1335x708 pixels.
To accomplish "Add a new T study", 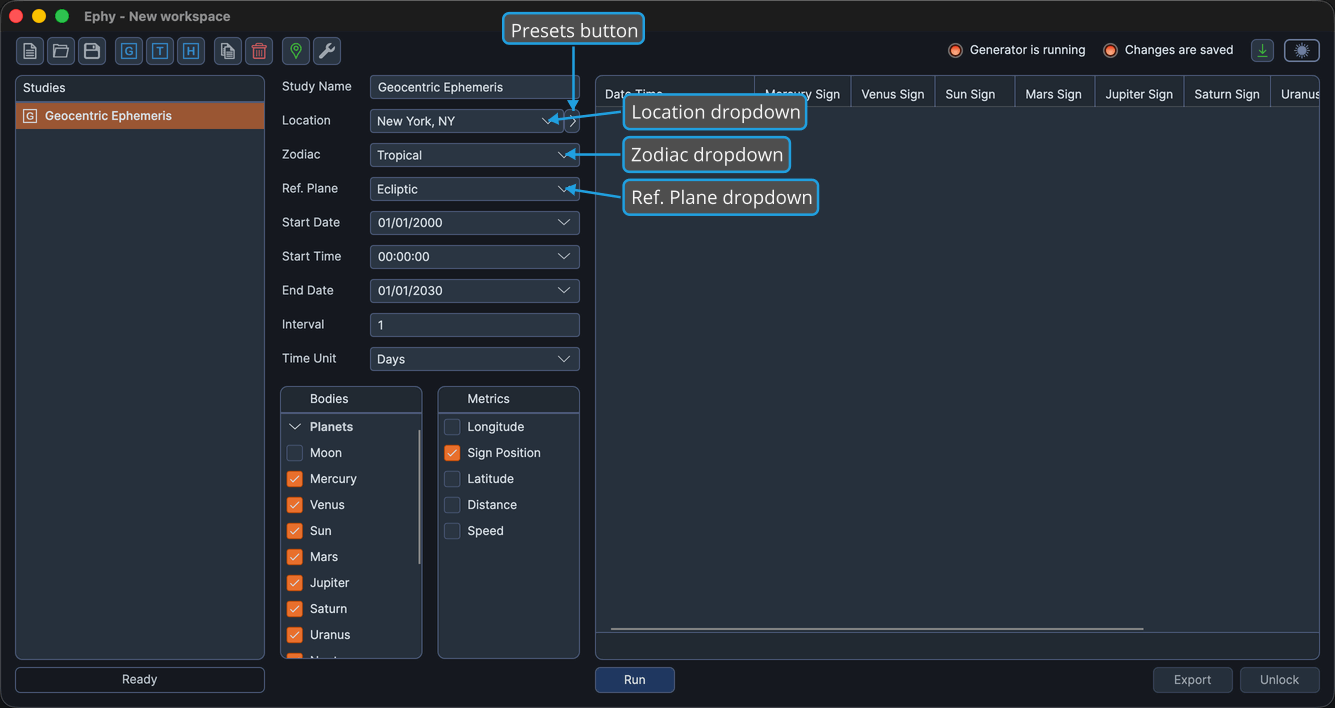I will (160, 51).
